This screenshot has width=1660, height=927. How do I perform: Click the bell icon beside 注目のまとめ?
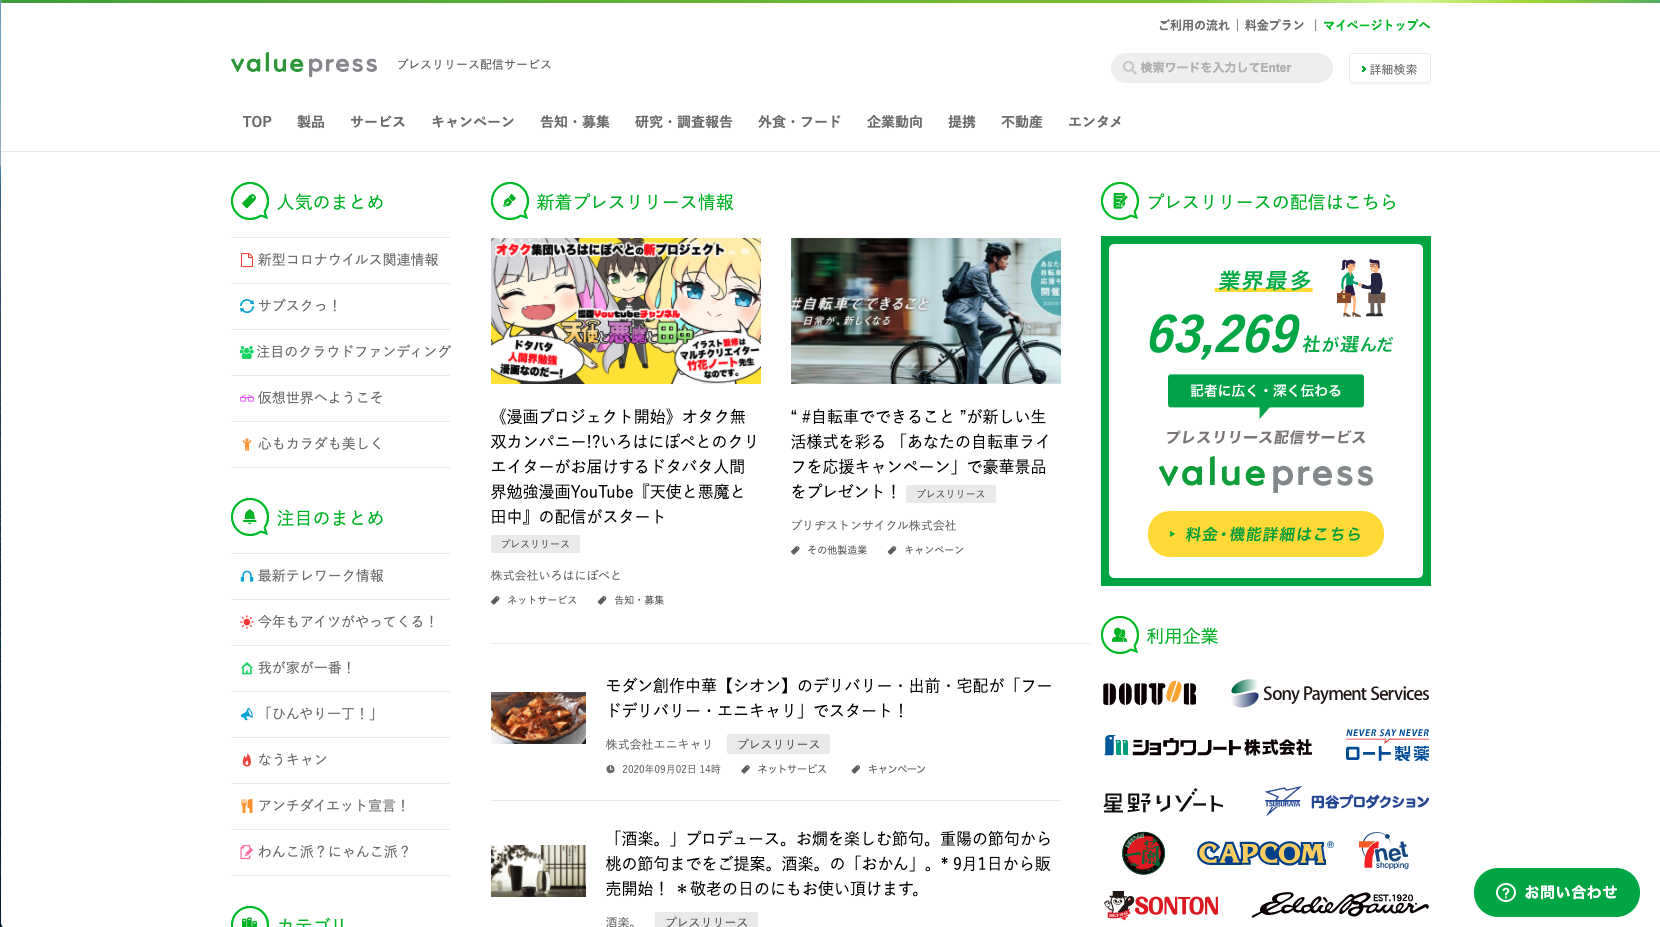click(x=250, y=517)
